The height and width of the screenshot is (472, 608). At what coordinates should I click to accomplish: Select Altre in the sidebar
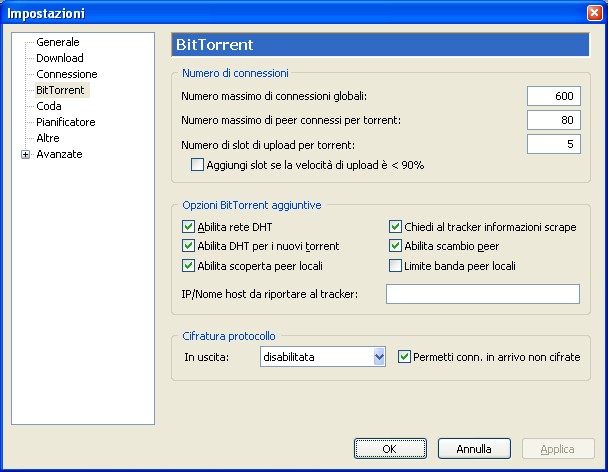[47, 138]
